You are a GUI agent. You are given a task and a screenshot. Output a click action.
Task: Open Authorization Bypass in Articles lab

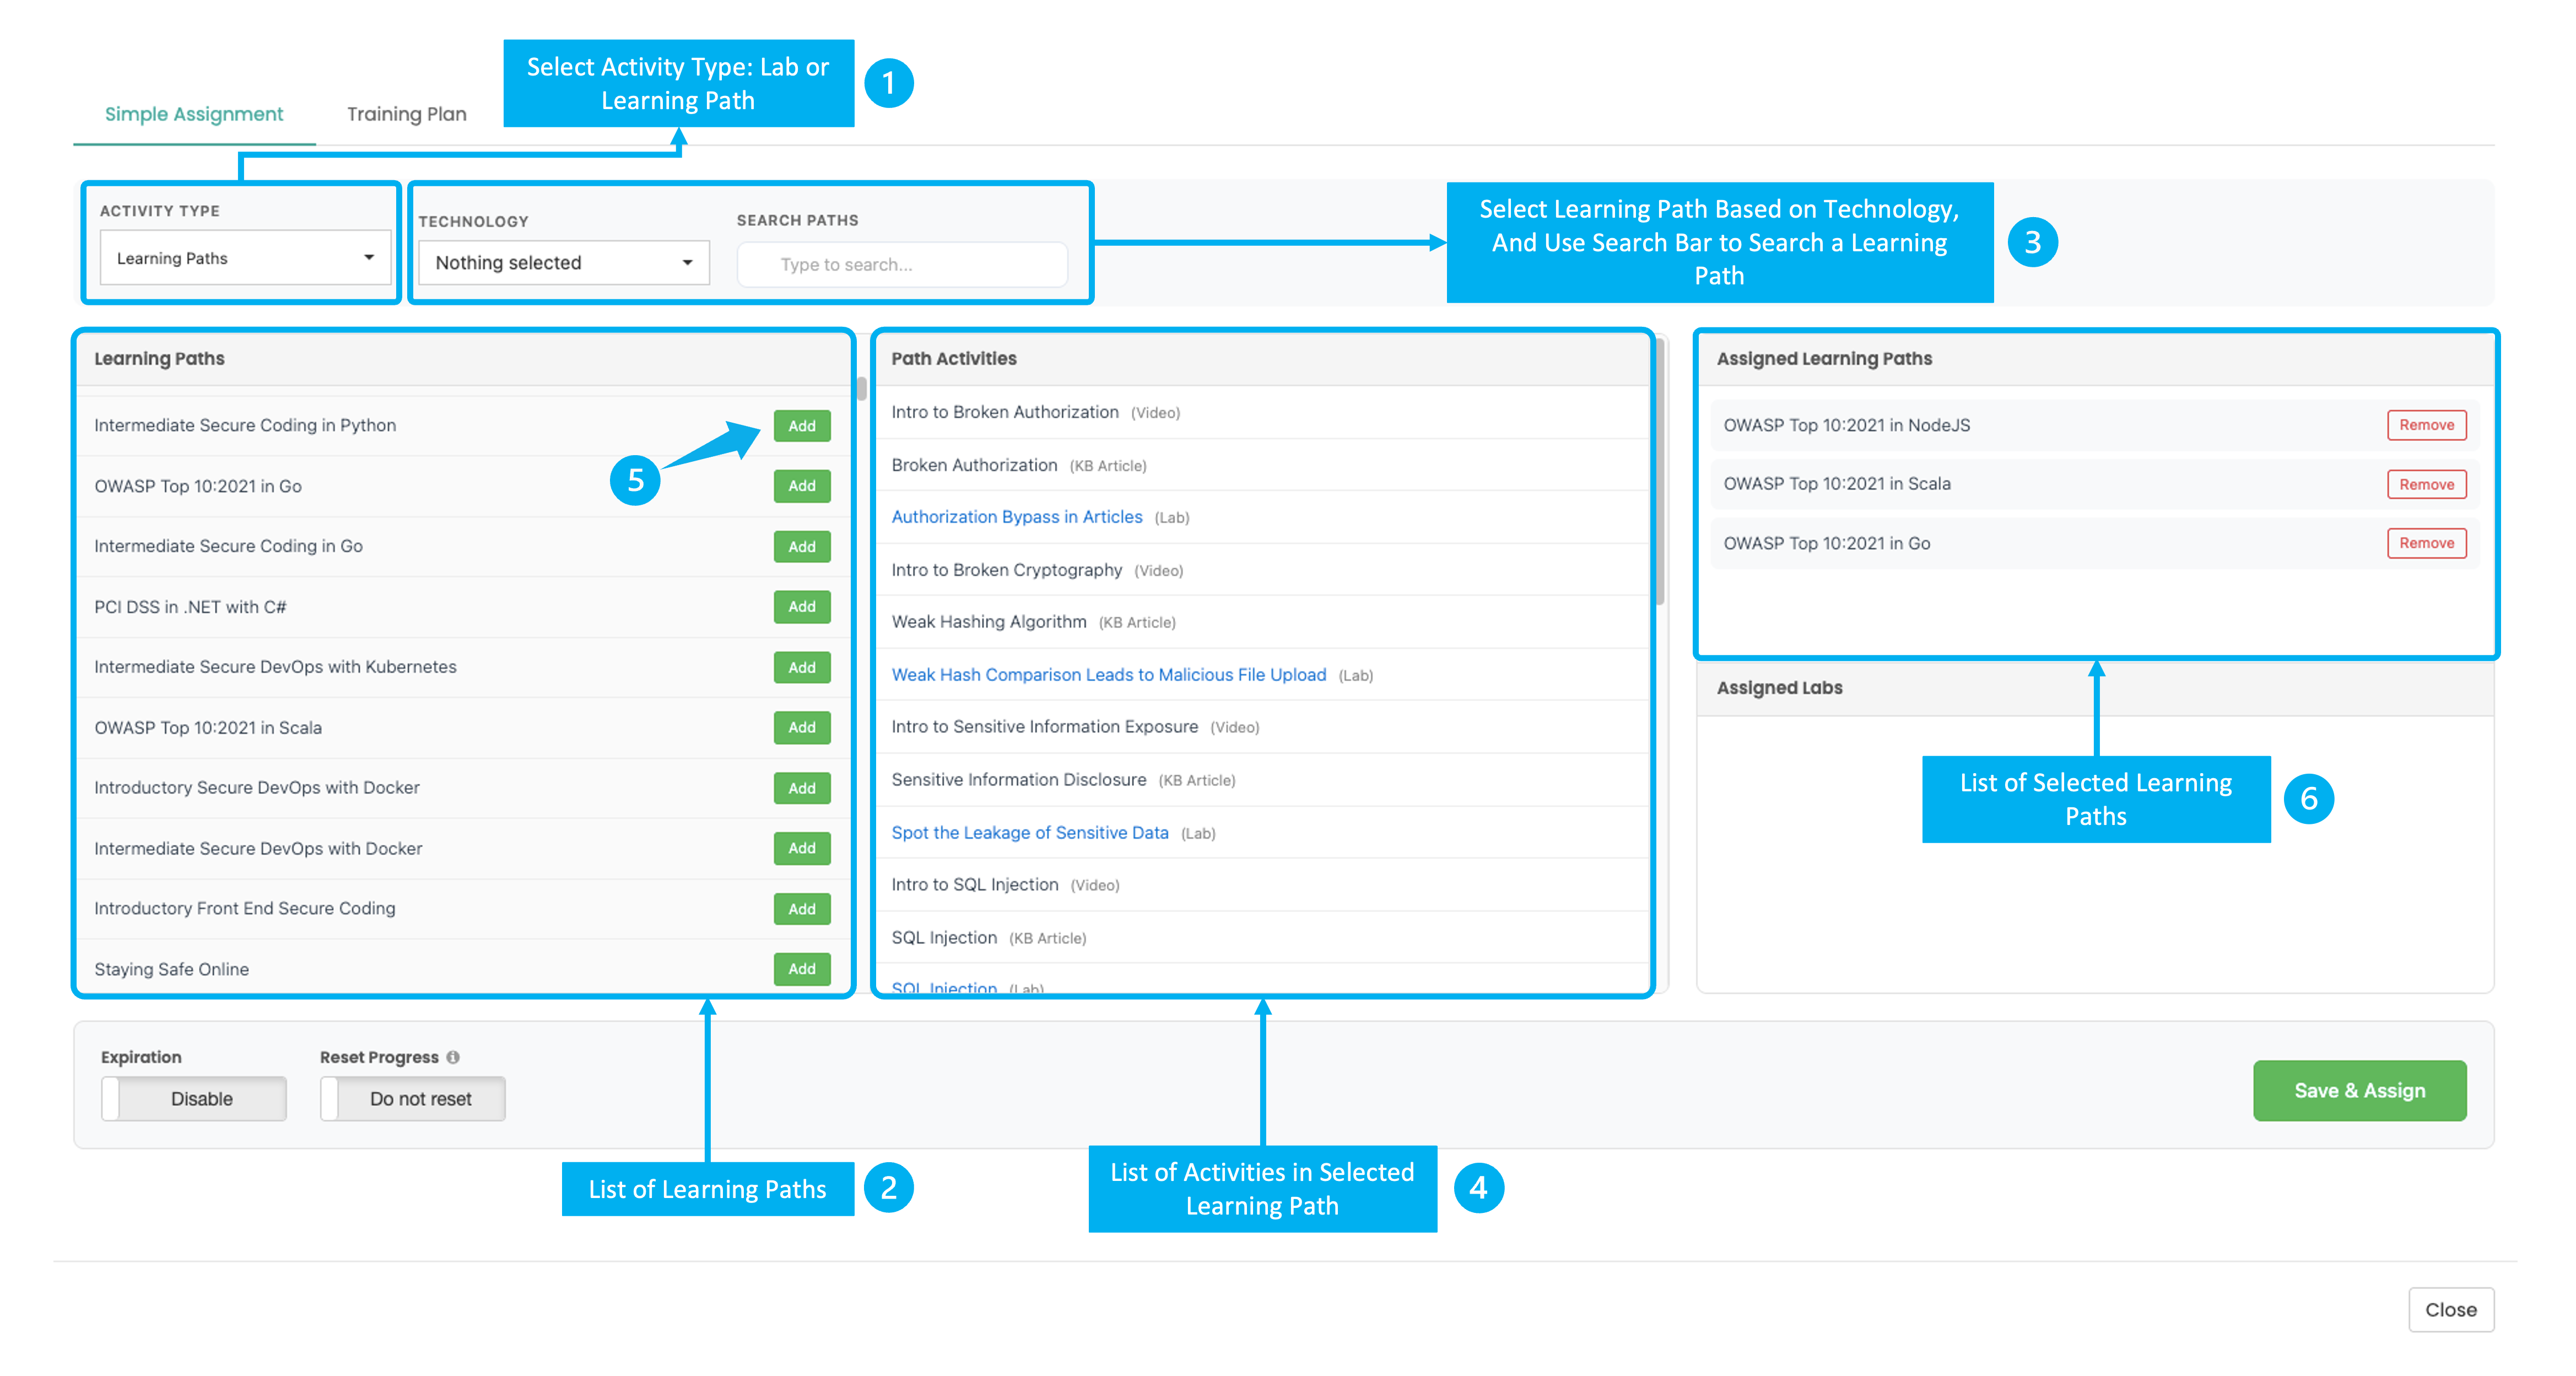(x=1016, y=517)
